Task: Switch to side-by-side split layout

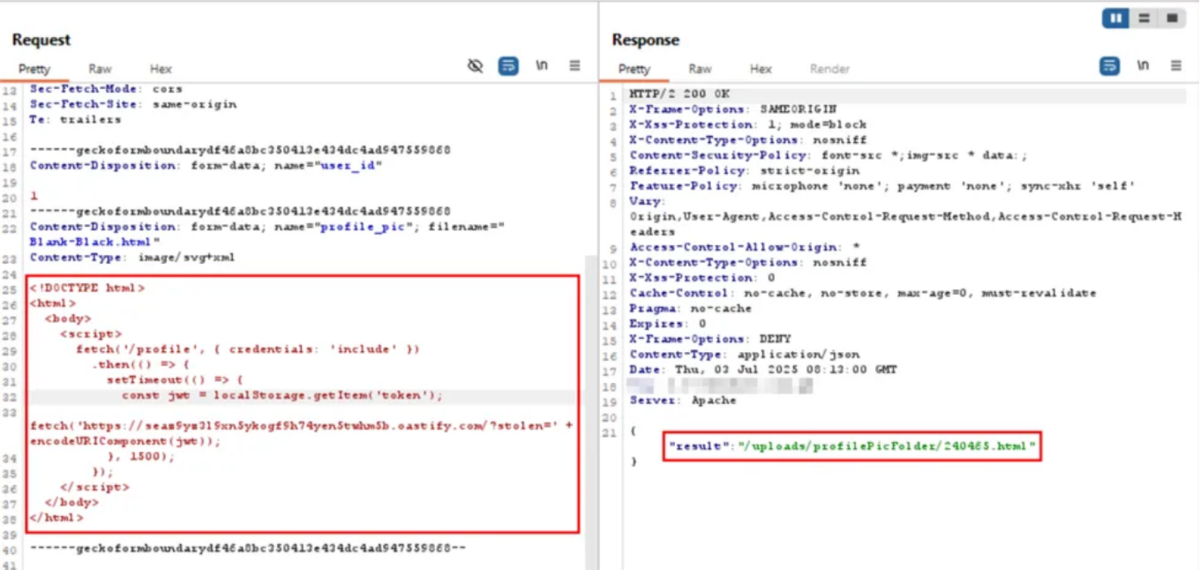Action: click(1116, 19)
